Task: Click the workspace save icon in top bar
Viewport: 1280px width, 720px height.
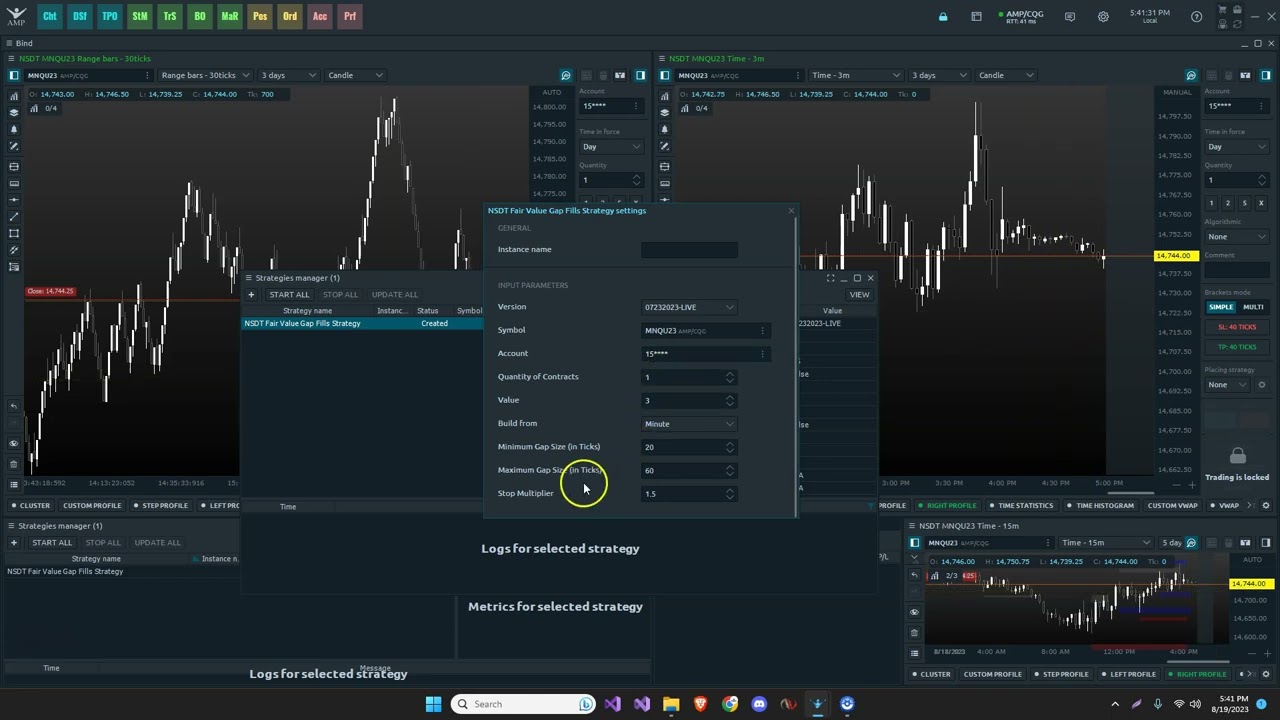Action: coord(976,16)
